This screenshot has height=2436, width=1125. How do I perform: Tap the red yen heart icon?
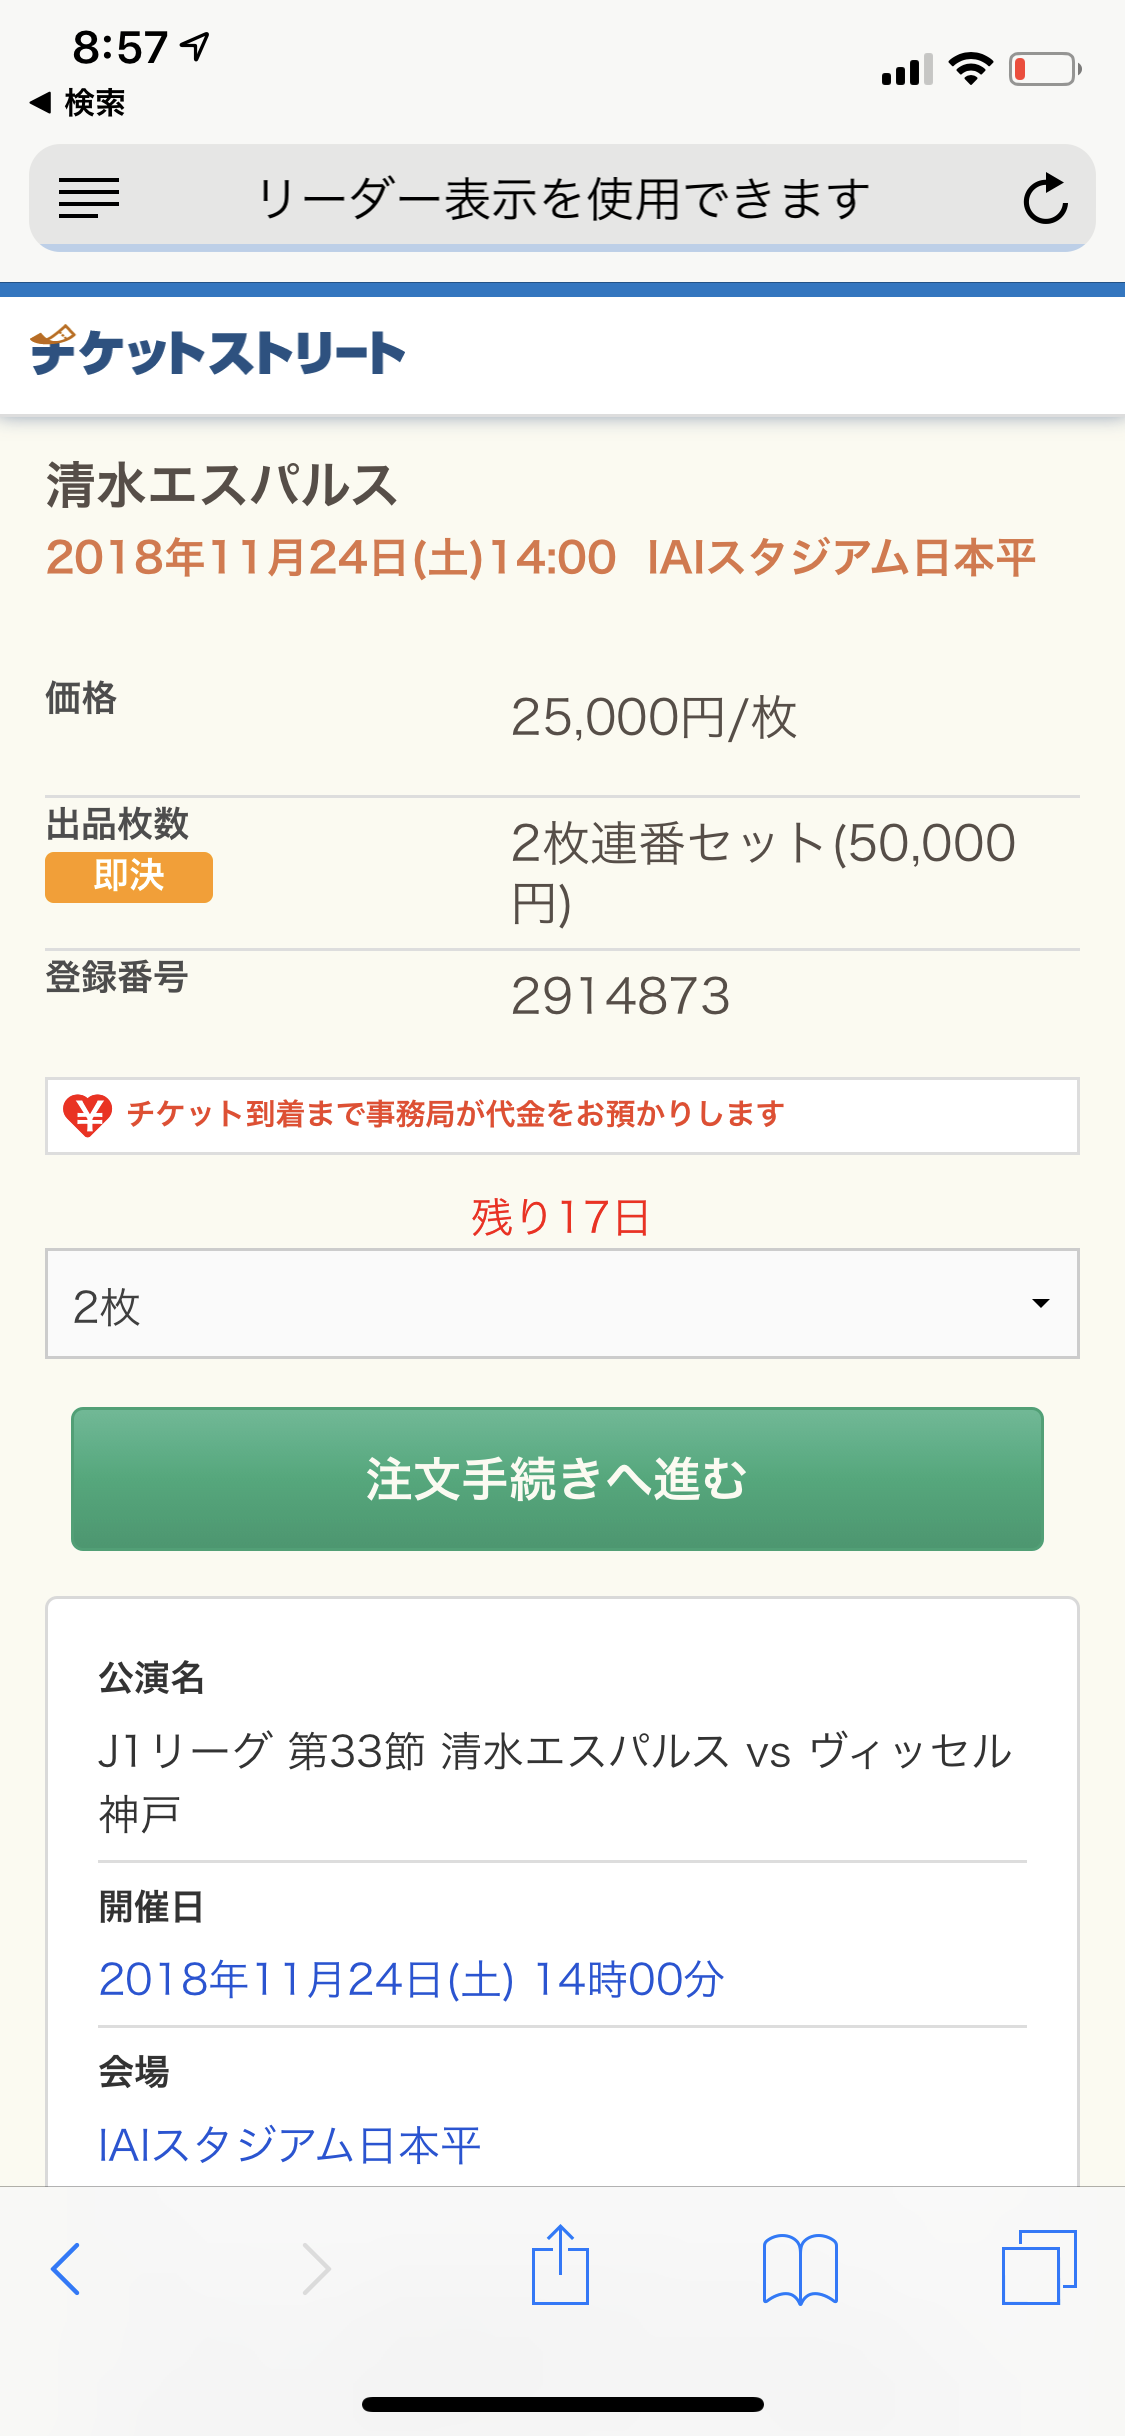coord(87,1115)
